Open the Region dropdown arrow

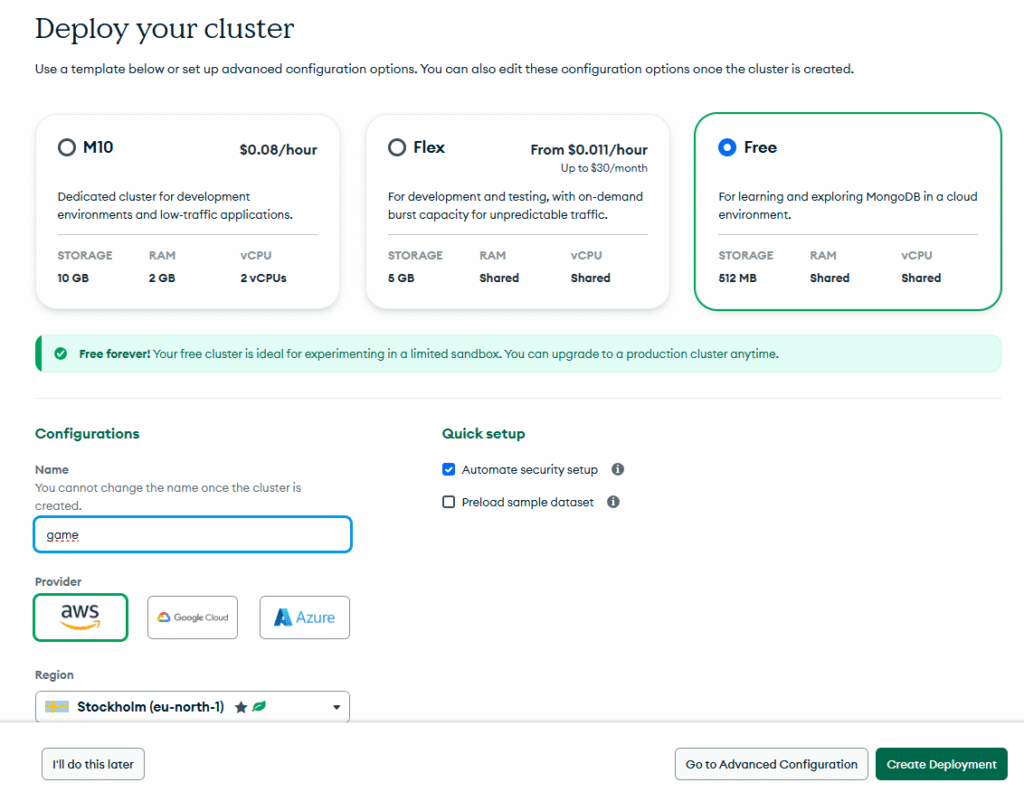click(x=337, y=708)
